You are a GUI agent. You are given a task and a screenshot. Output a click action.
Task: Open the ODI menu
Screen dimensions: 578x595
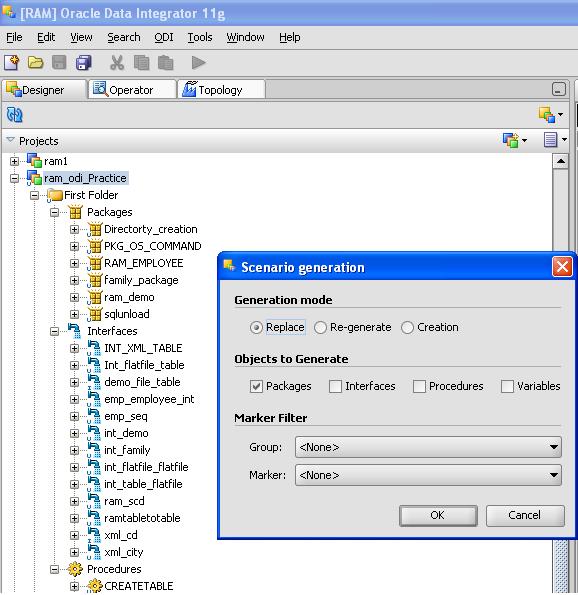[x=164, y=37]
